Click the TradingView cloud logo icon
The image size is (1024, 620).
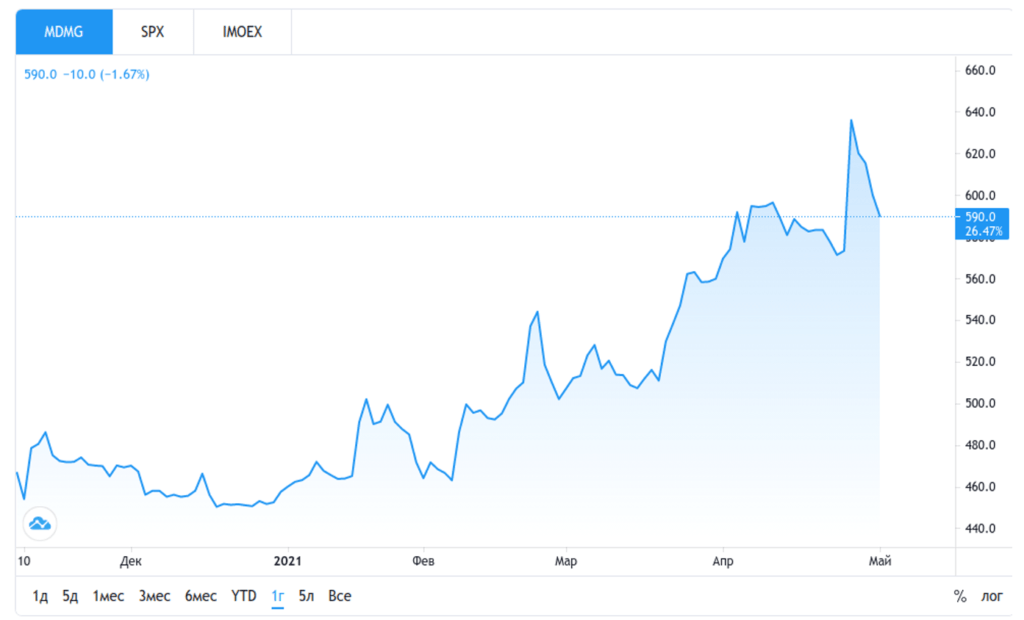(40, 523)
